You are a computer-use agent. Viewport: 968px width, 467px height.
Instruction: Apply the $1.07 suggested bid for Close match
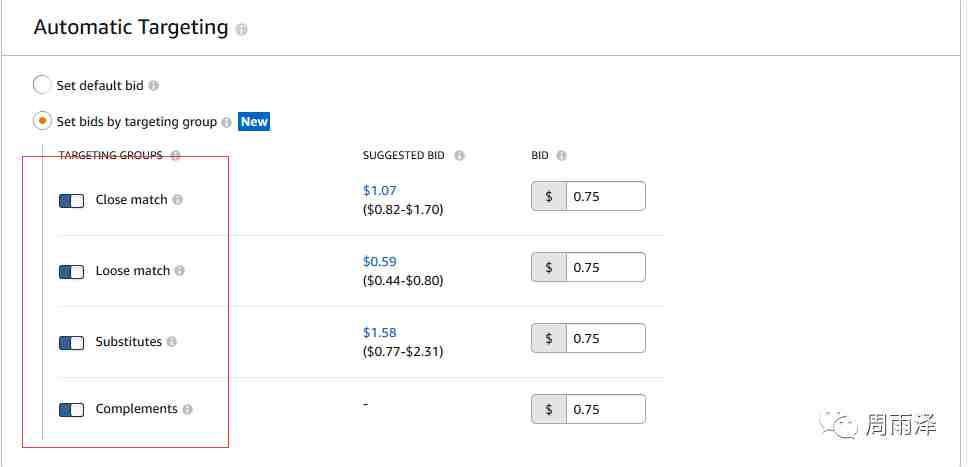click(380, 190)
